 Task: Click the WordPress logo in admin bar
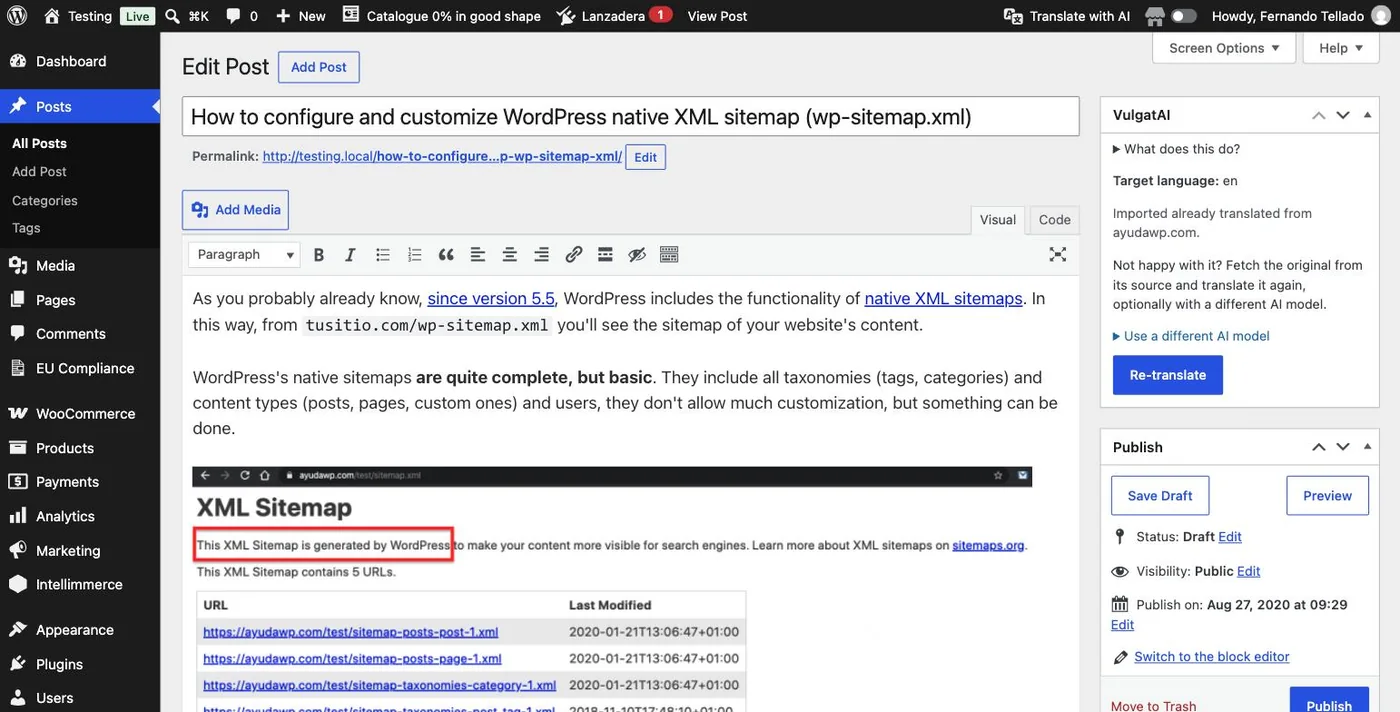tap(17, 16)
